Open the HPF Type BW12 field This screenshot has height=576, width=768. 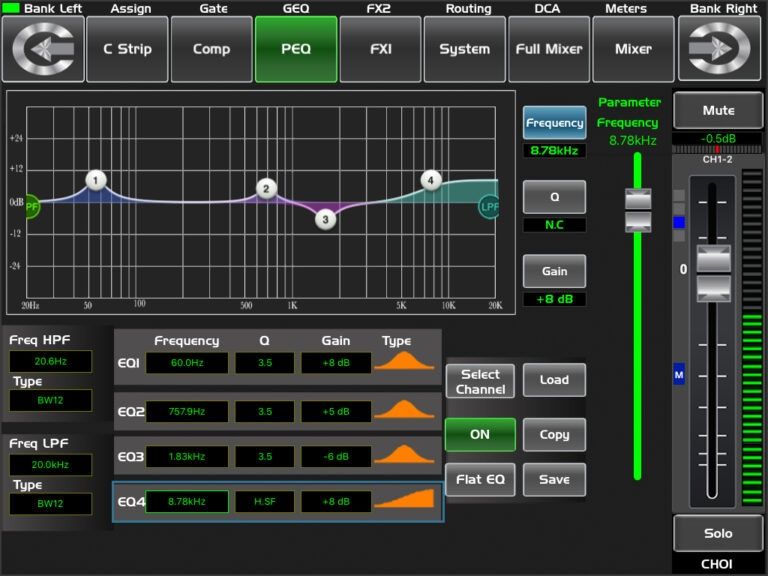[50, 400]
